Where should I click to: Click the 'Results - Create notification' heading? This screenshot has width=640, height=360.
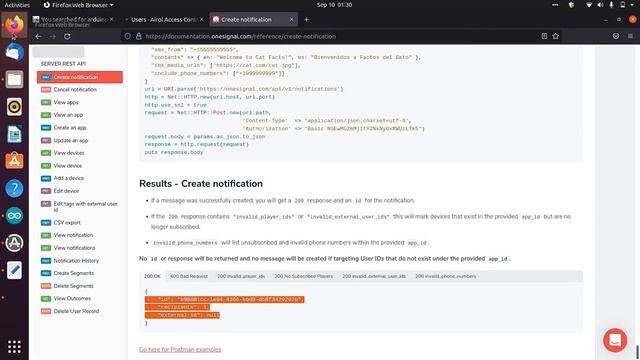tap(201, 184)
